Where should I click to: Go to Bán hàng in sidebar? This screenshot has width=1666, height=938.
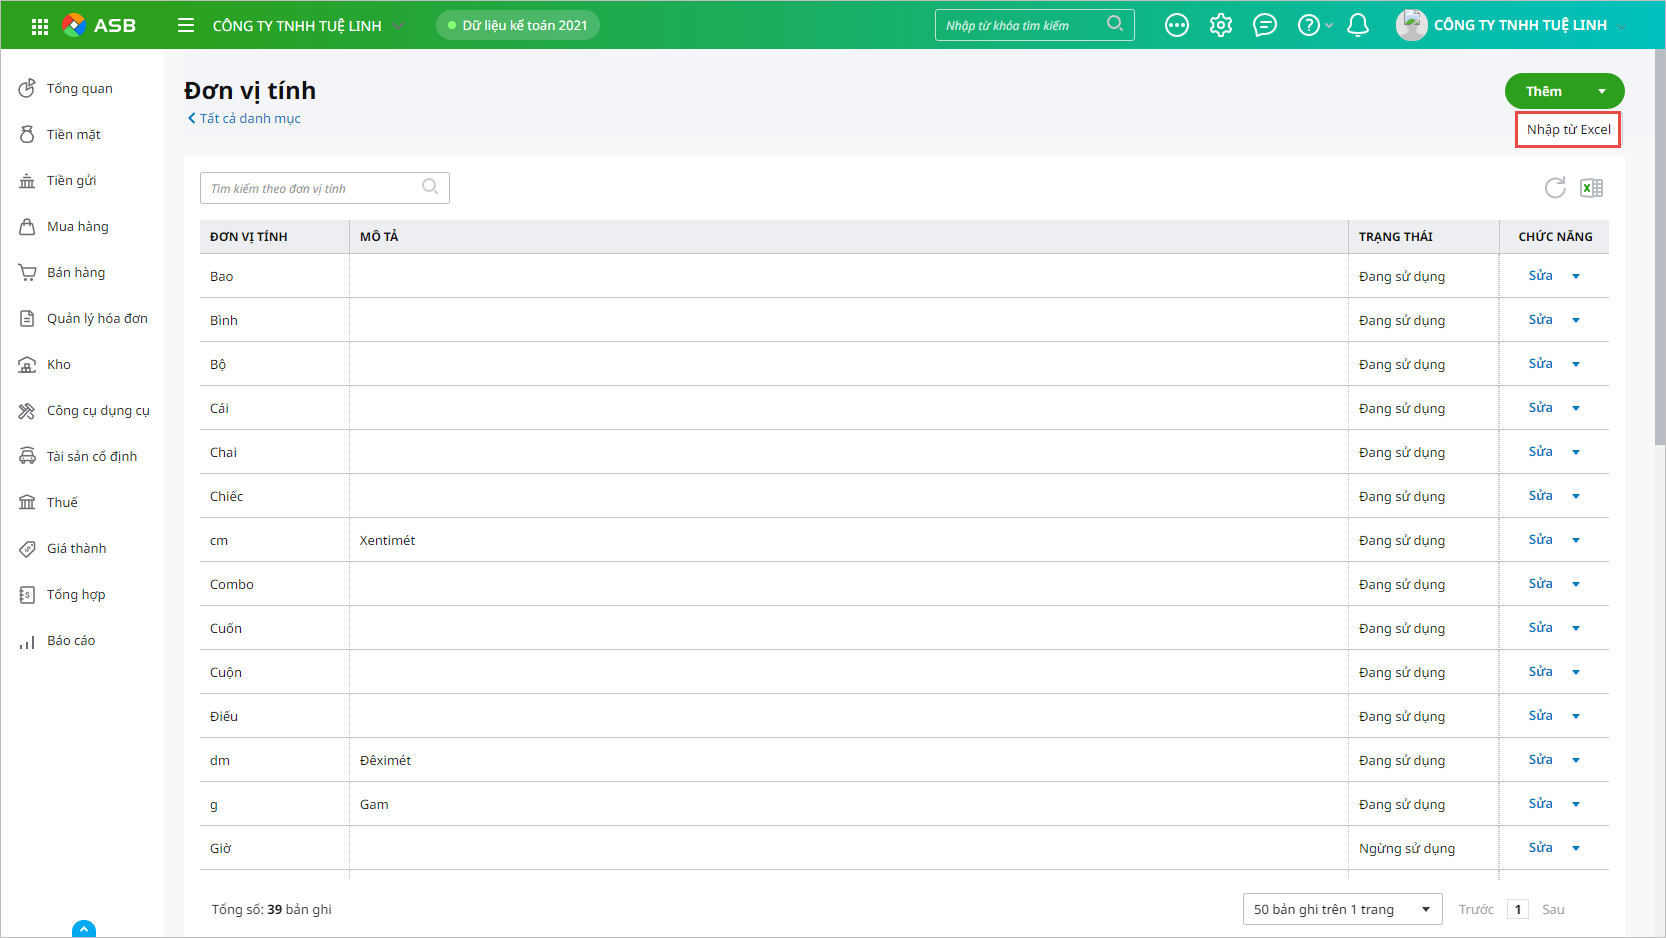75,273
